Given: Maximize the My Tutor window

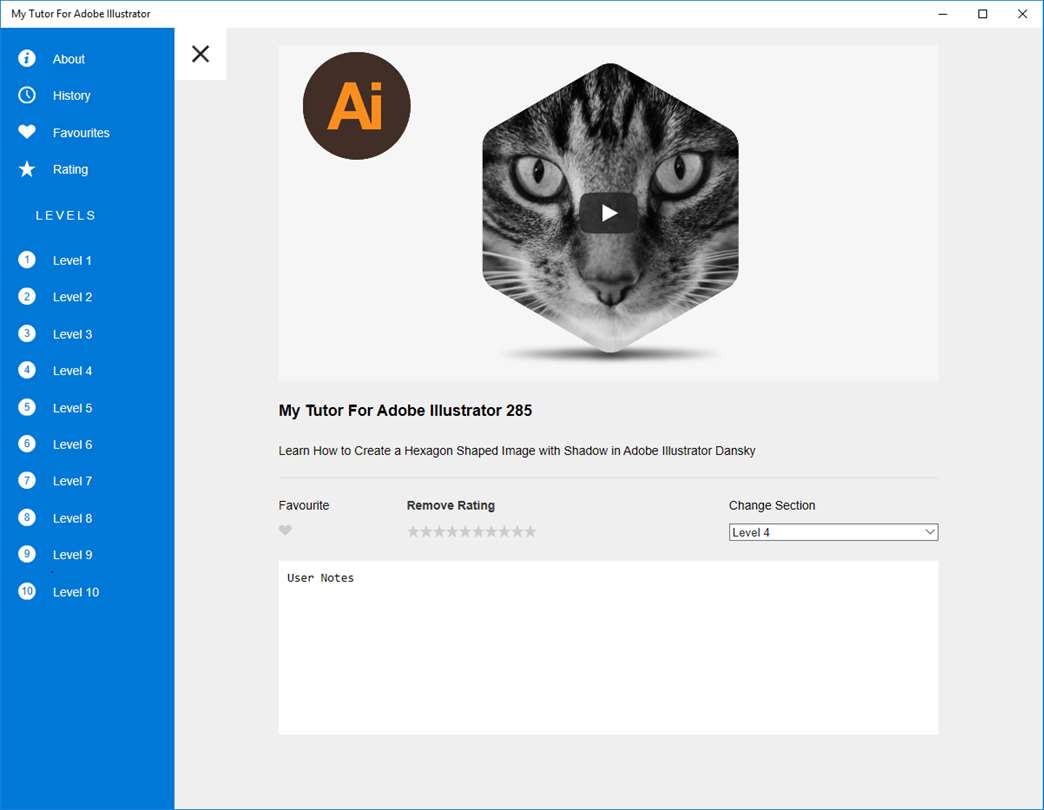Looking at the screenshot, I should 983,14.
